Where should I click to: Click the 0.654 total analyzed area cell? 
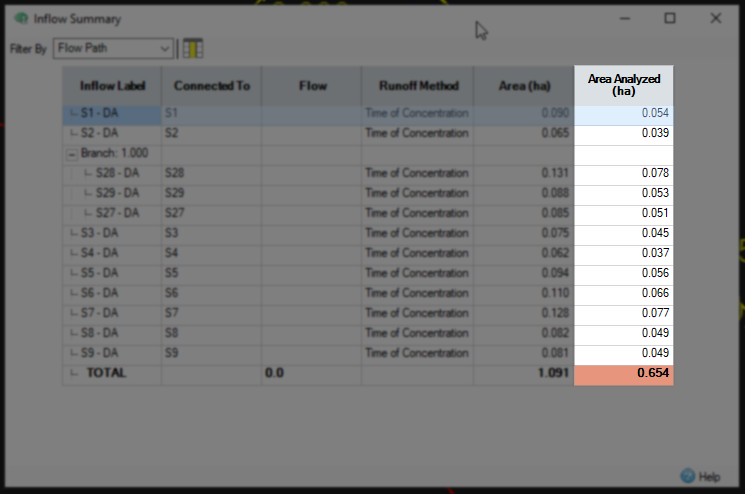point(624,375)
